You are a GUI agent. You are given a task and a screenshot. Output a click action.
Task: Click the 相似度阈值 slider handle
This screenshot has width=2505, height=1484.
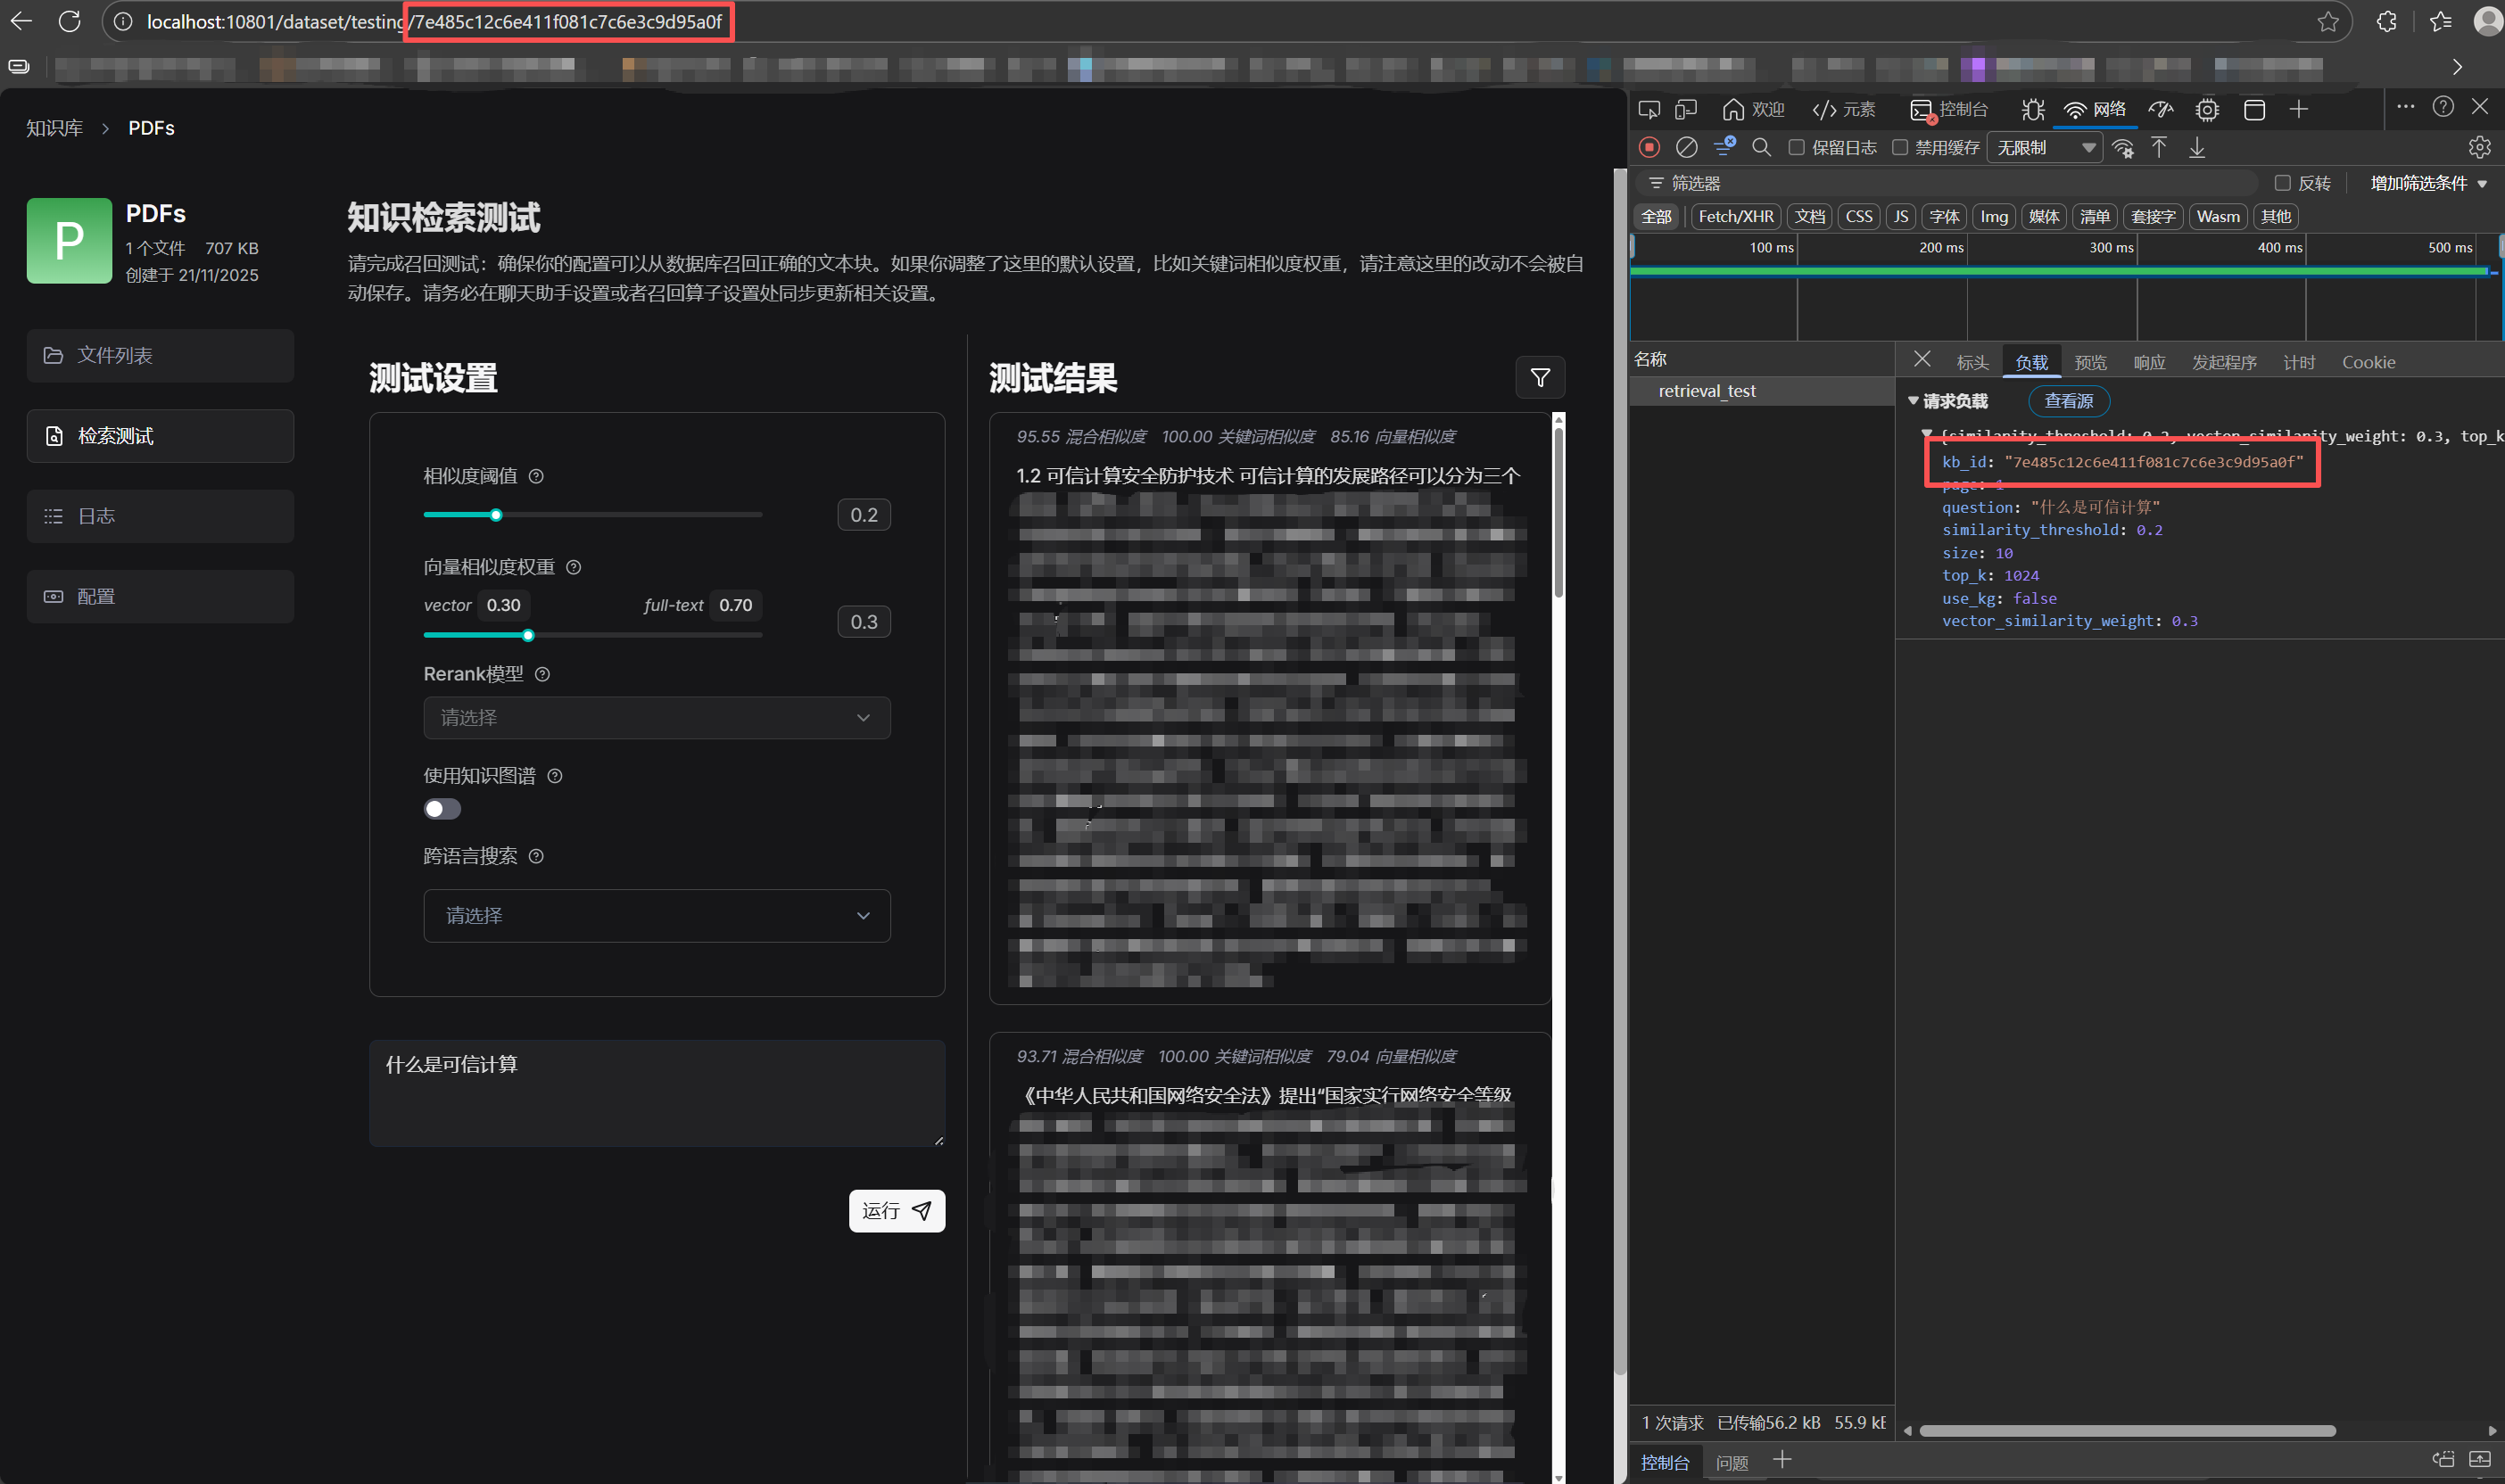[x=496, y=515]
